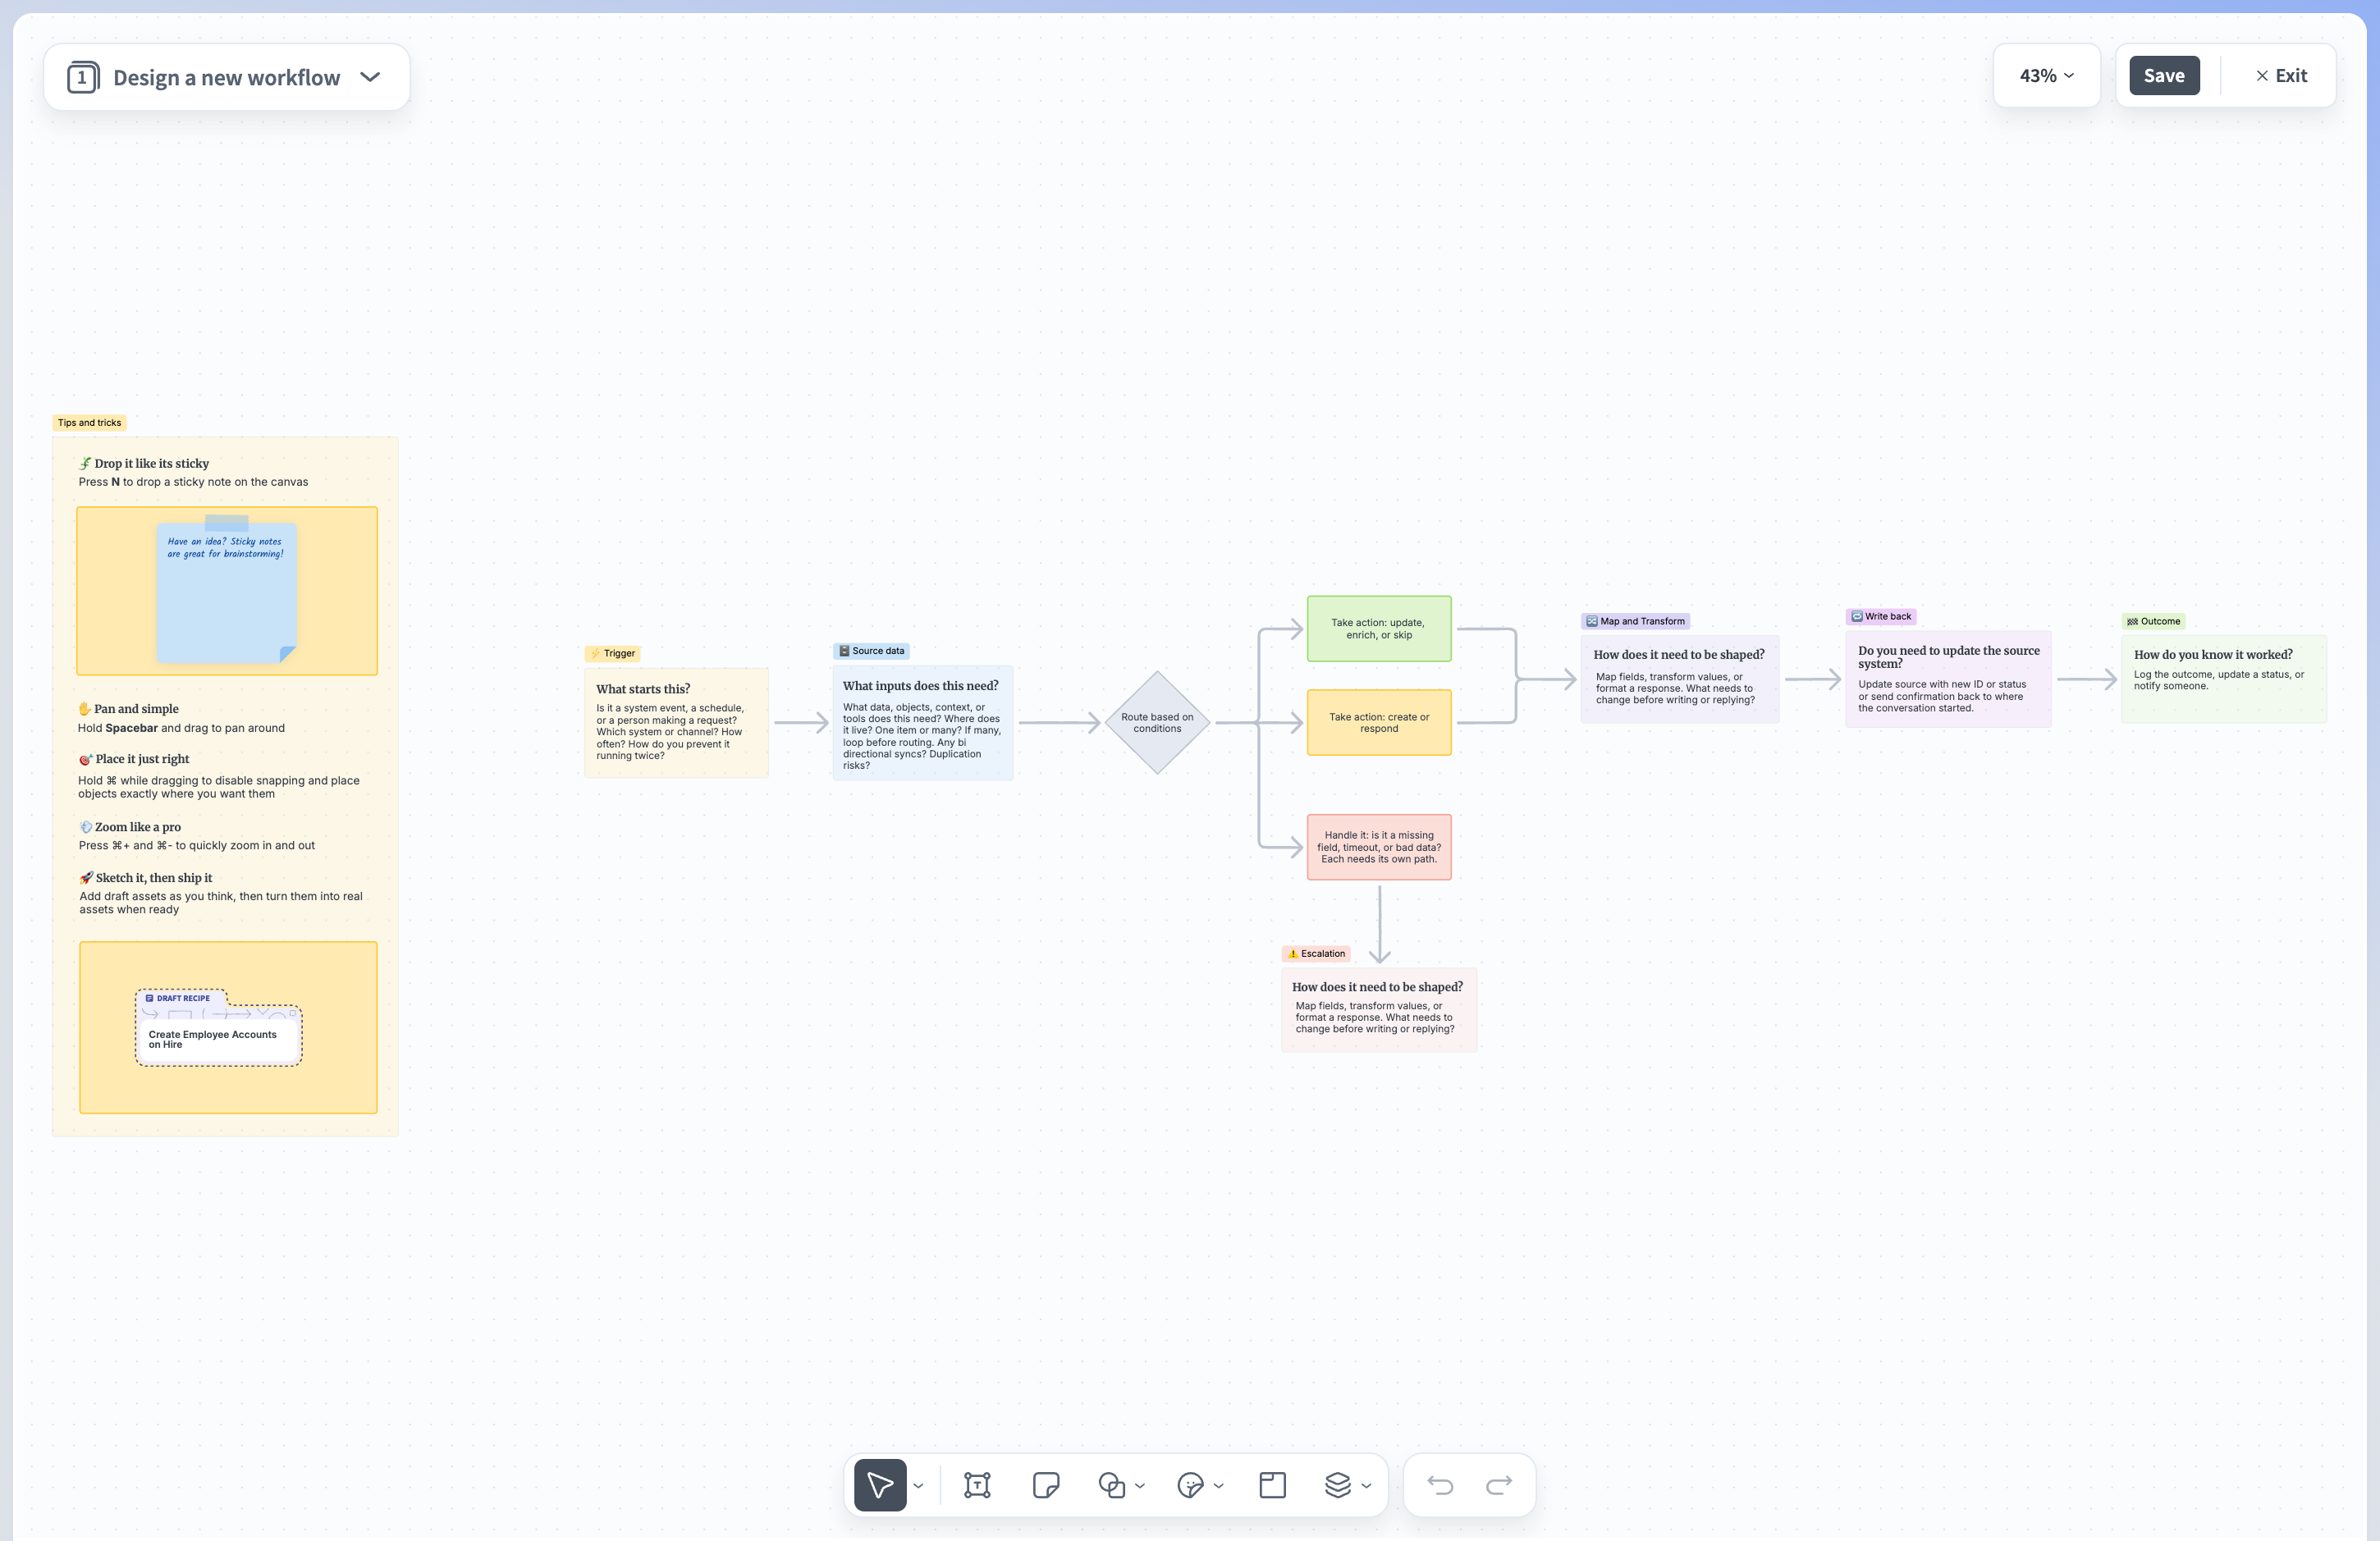This screenshot has height=1541, width=2380.
Task: Select the Outcome tag label
Action: click(x=2153, y=621)
